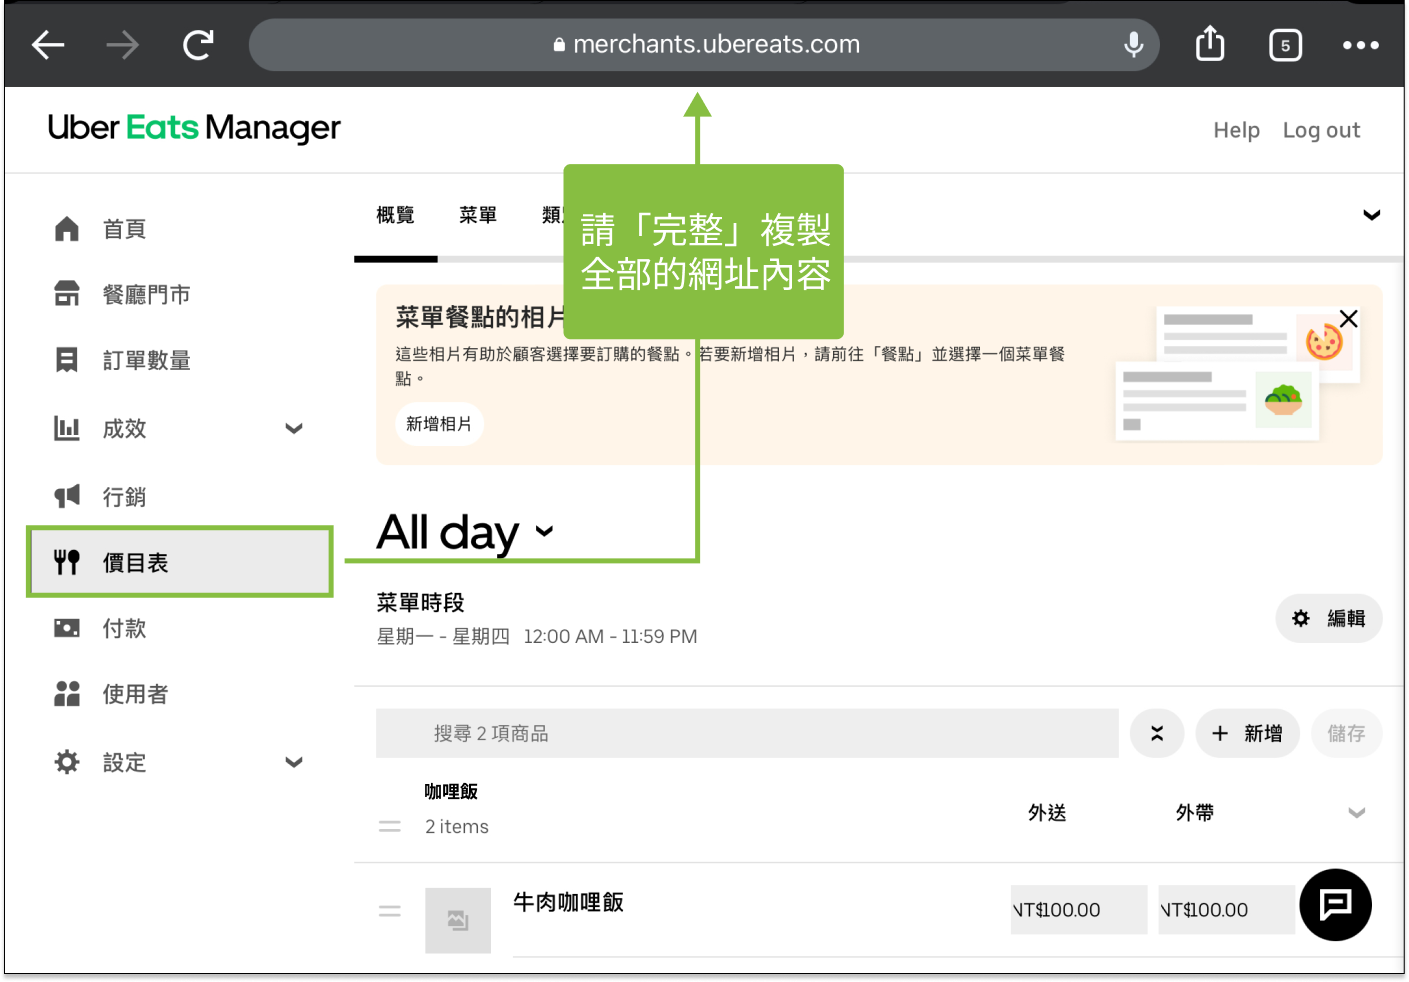Switch to the 概覽 tab
1409x982 pixels.
(395, 214)
